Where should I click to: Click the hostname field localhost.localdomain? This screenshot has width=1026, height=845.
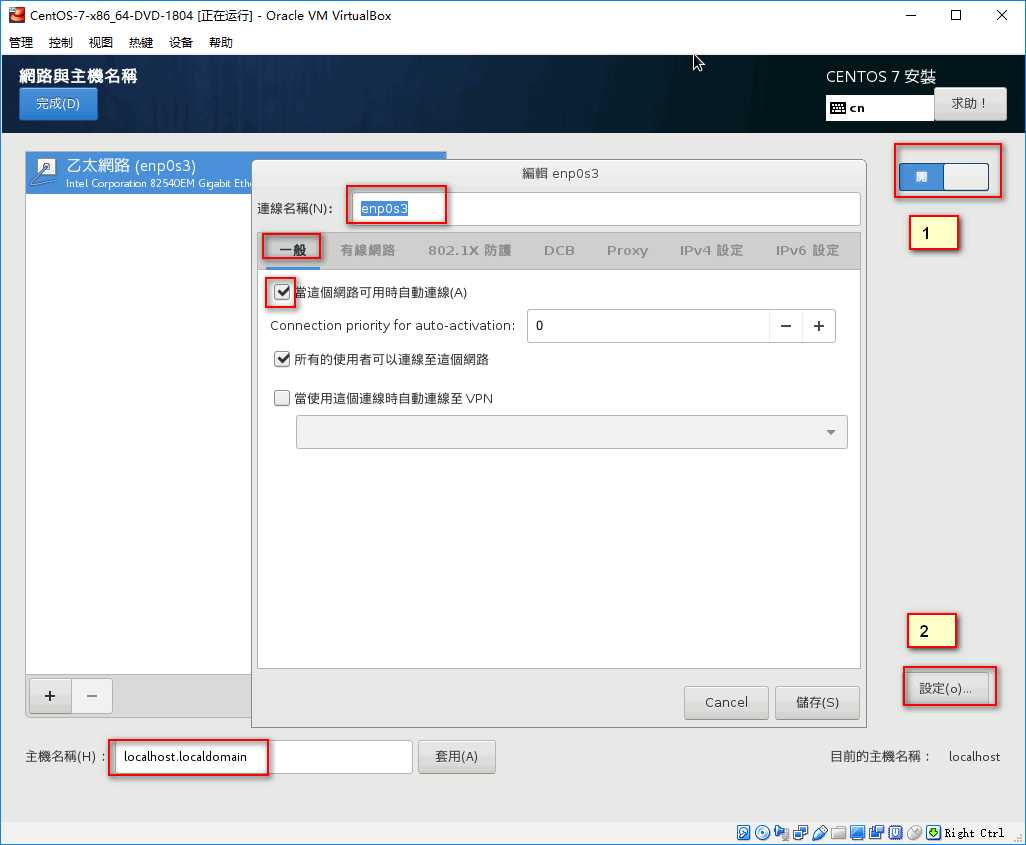point(262,757)
